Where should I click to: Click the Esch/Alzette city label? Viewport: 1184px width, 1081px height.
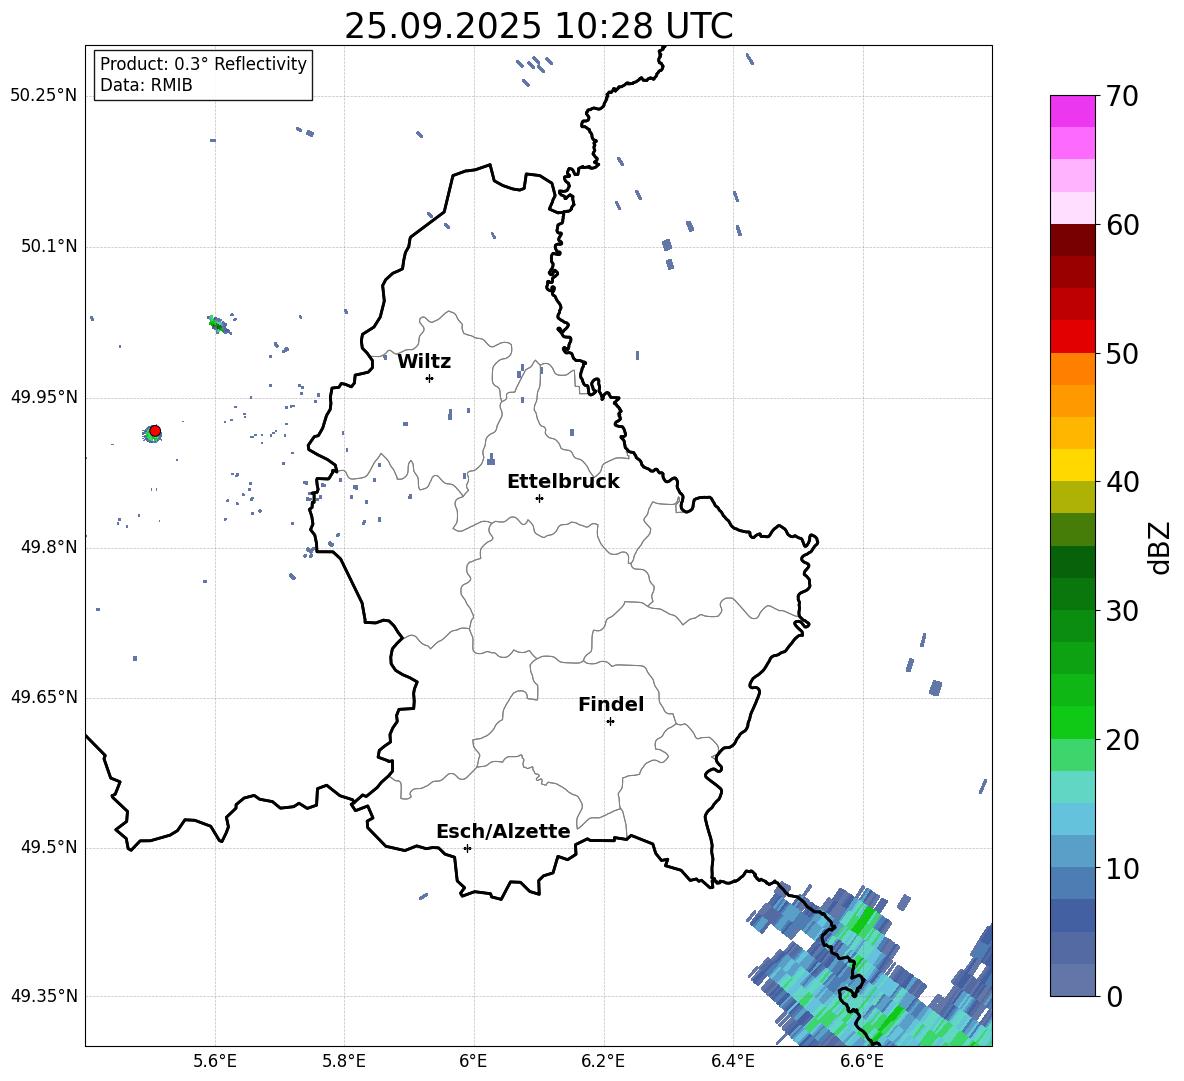point(503,831)
